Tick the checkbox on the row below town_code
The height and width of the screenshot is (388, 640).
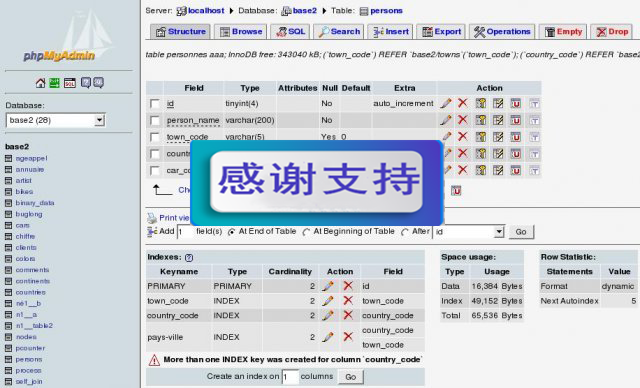[155, 154]
